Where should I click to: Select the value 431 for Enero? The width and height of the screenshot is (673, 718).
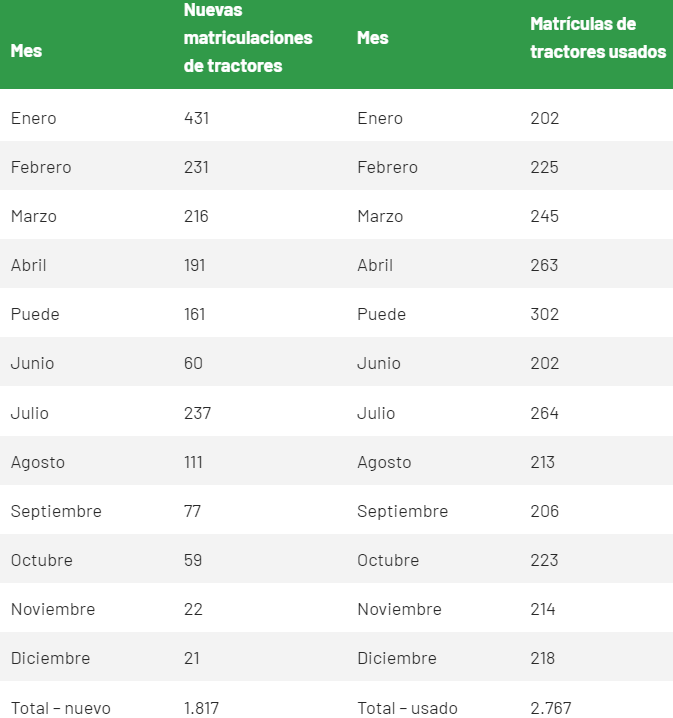(196, 118)
